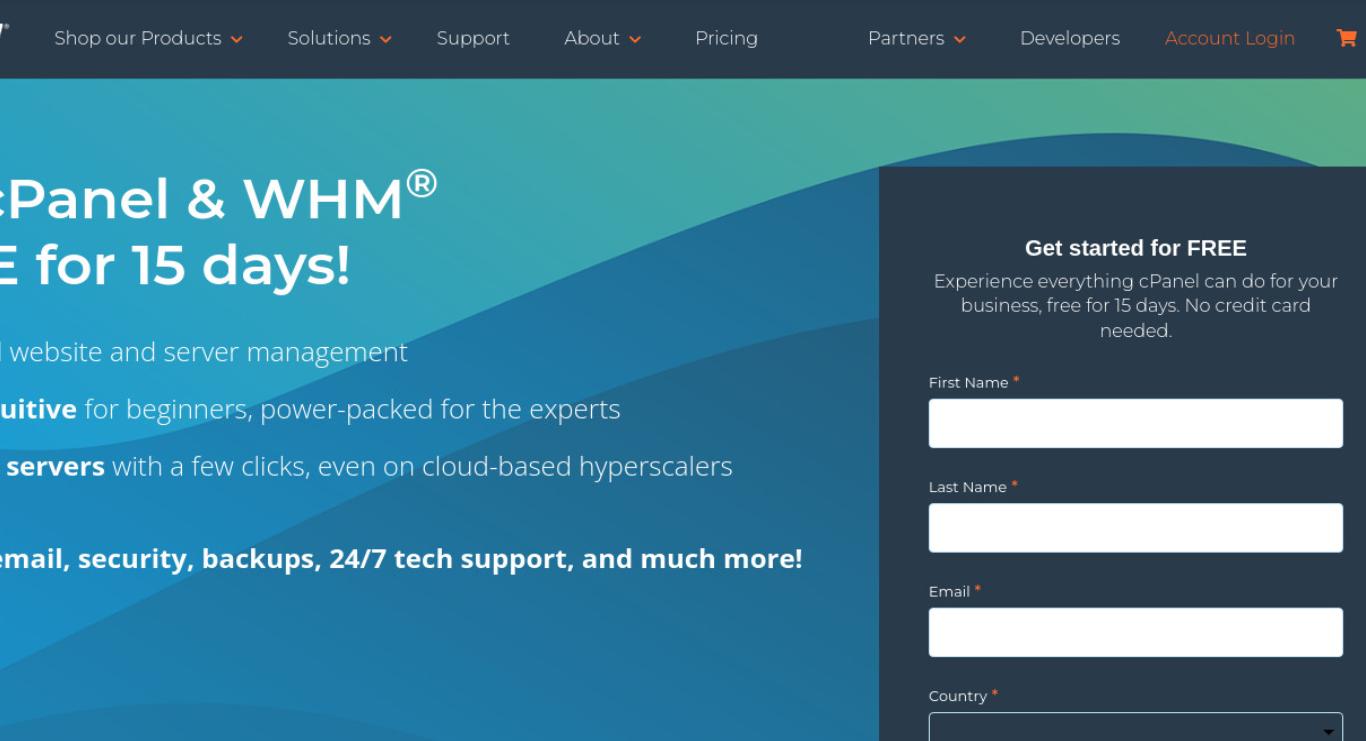Expand the Shop our Products menu
1366x741 pixels.
pyautogui.click(x=148, y=38)
